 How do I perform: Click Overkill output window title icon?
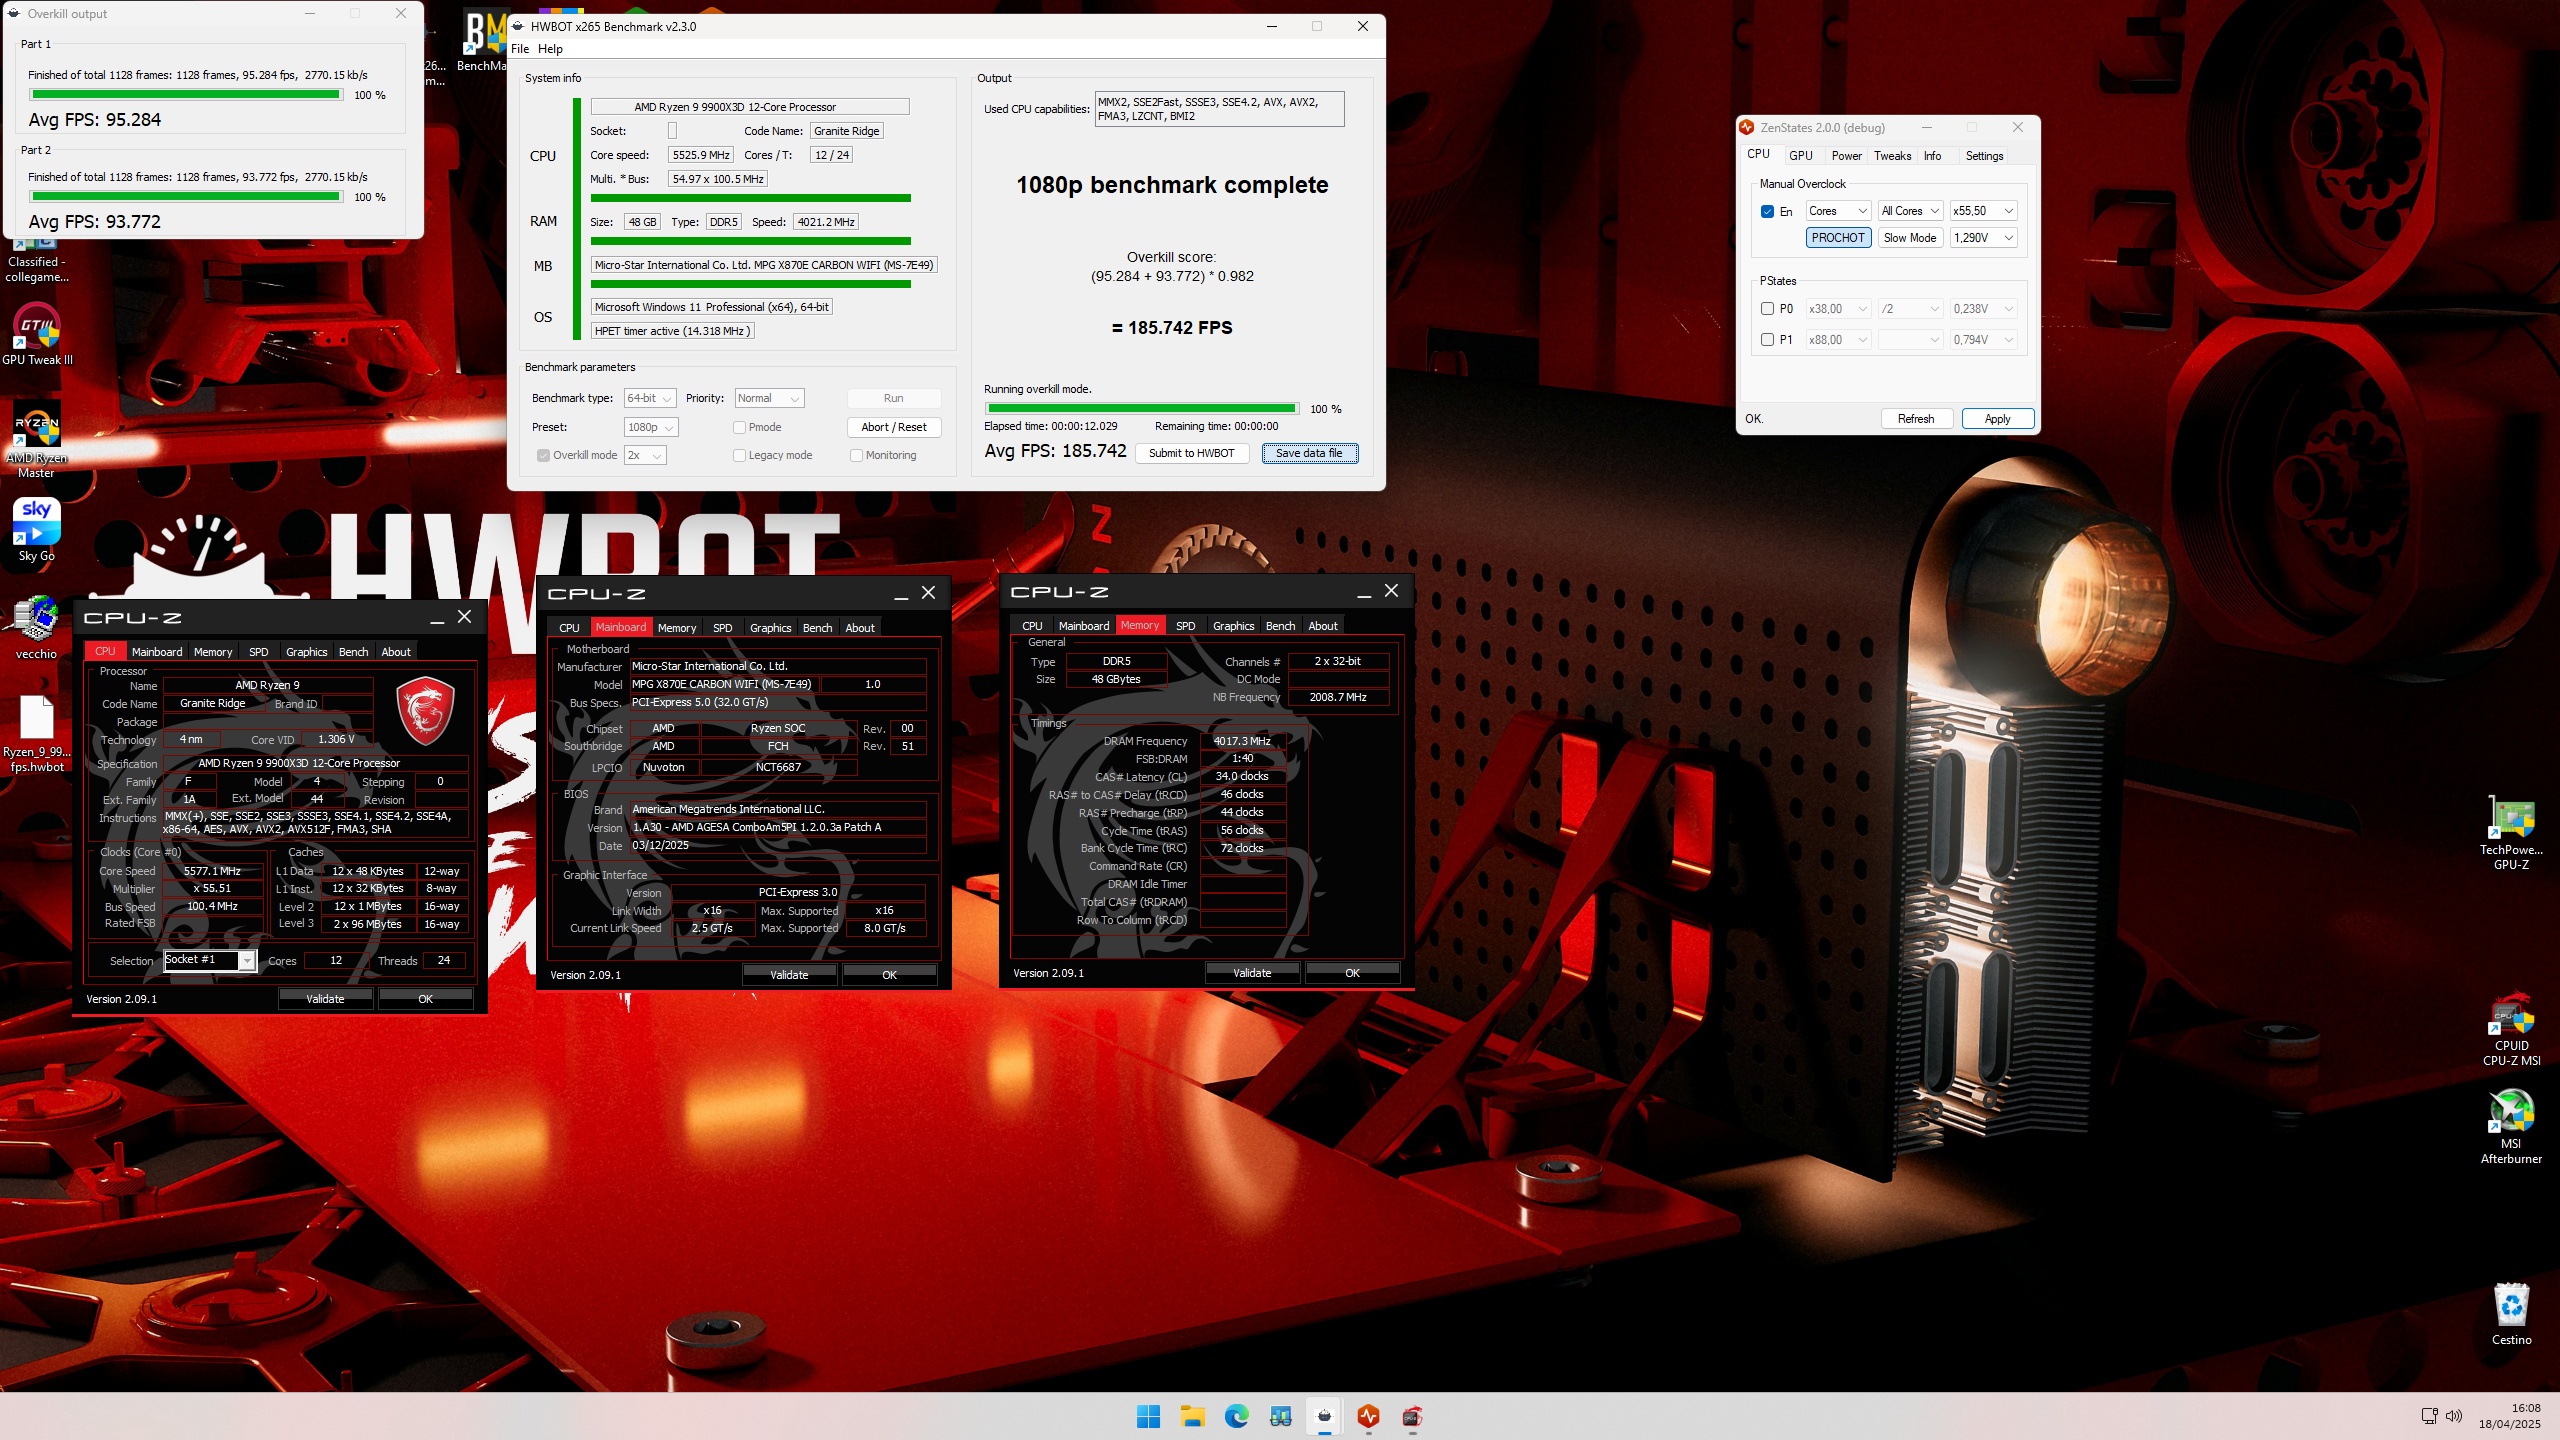[x=15, y=14]
